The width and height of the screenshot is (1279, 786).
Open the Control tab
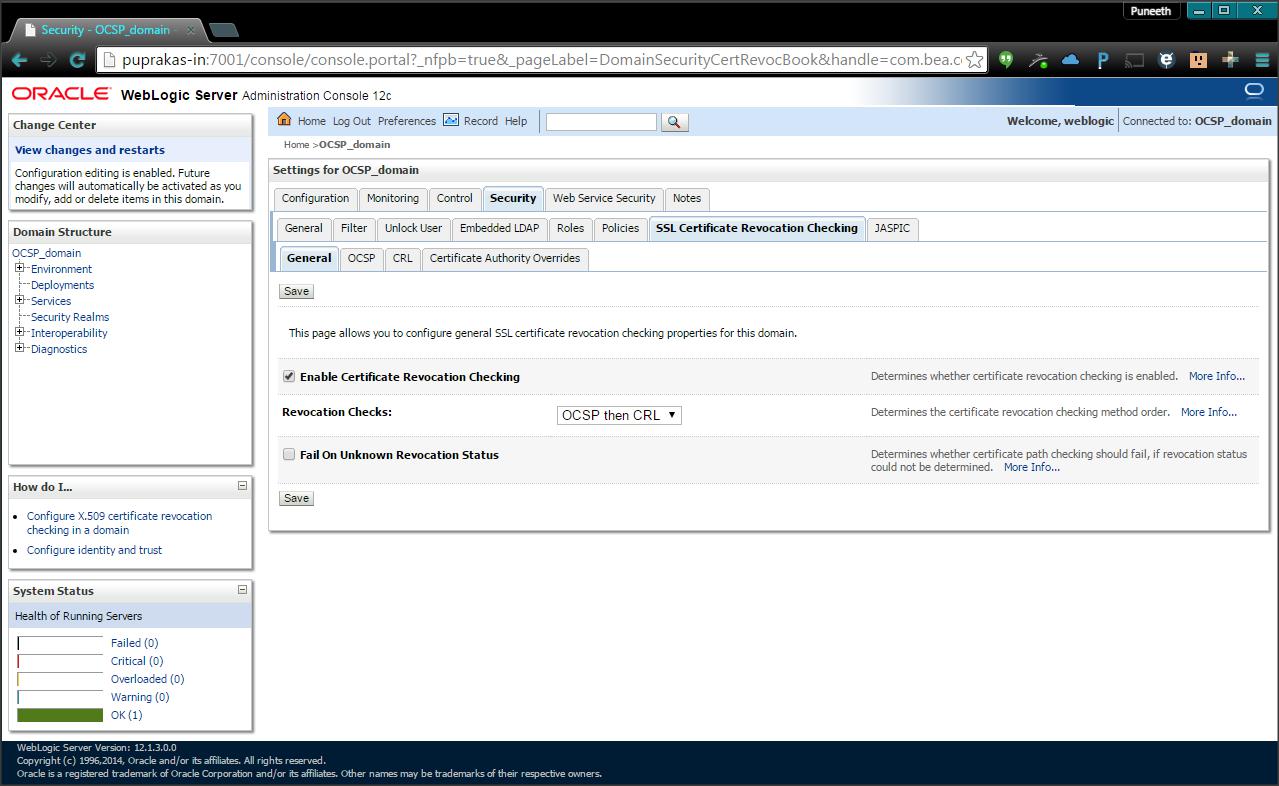pos(455,198)
